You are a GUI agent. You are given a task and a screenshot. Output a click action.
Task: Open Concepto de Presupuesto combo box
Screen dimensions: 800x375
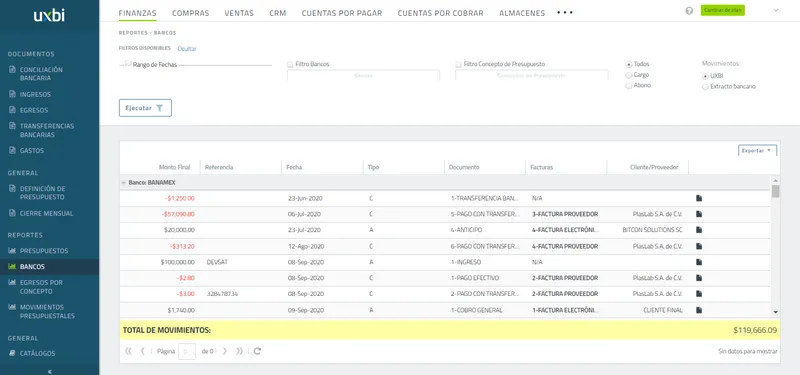pyautogui.click(x=532, y=75)
